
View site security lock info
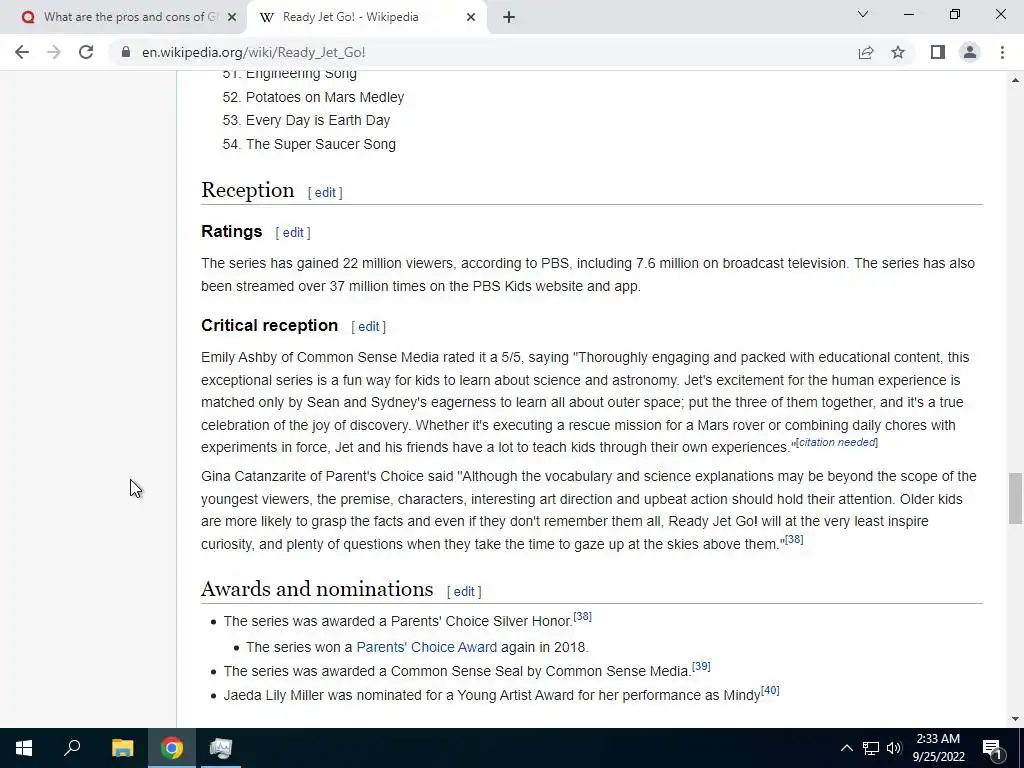pyautogui.click(x=126, y=52)
